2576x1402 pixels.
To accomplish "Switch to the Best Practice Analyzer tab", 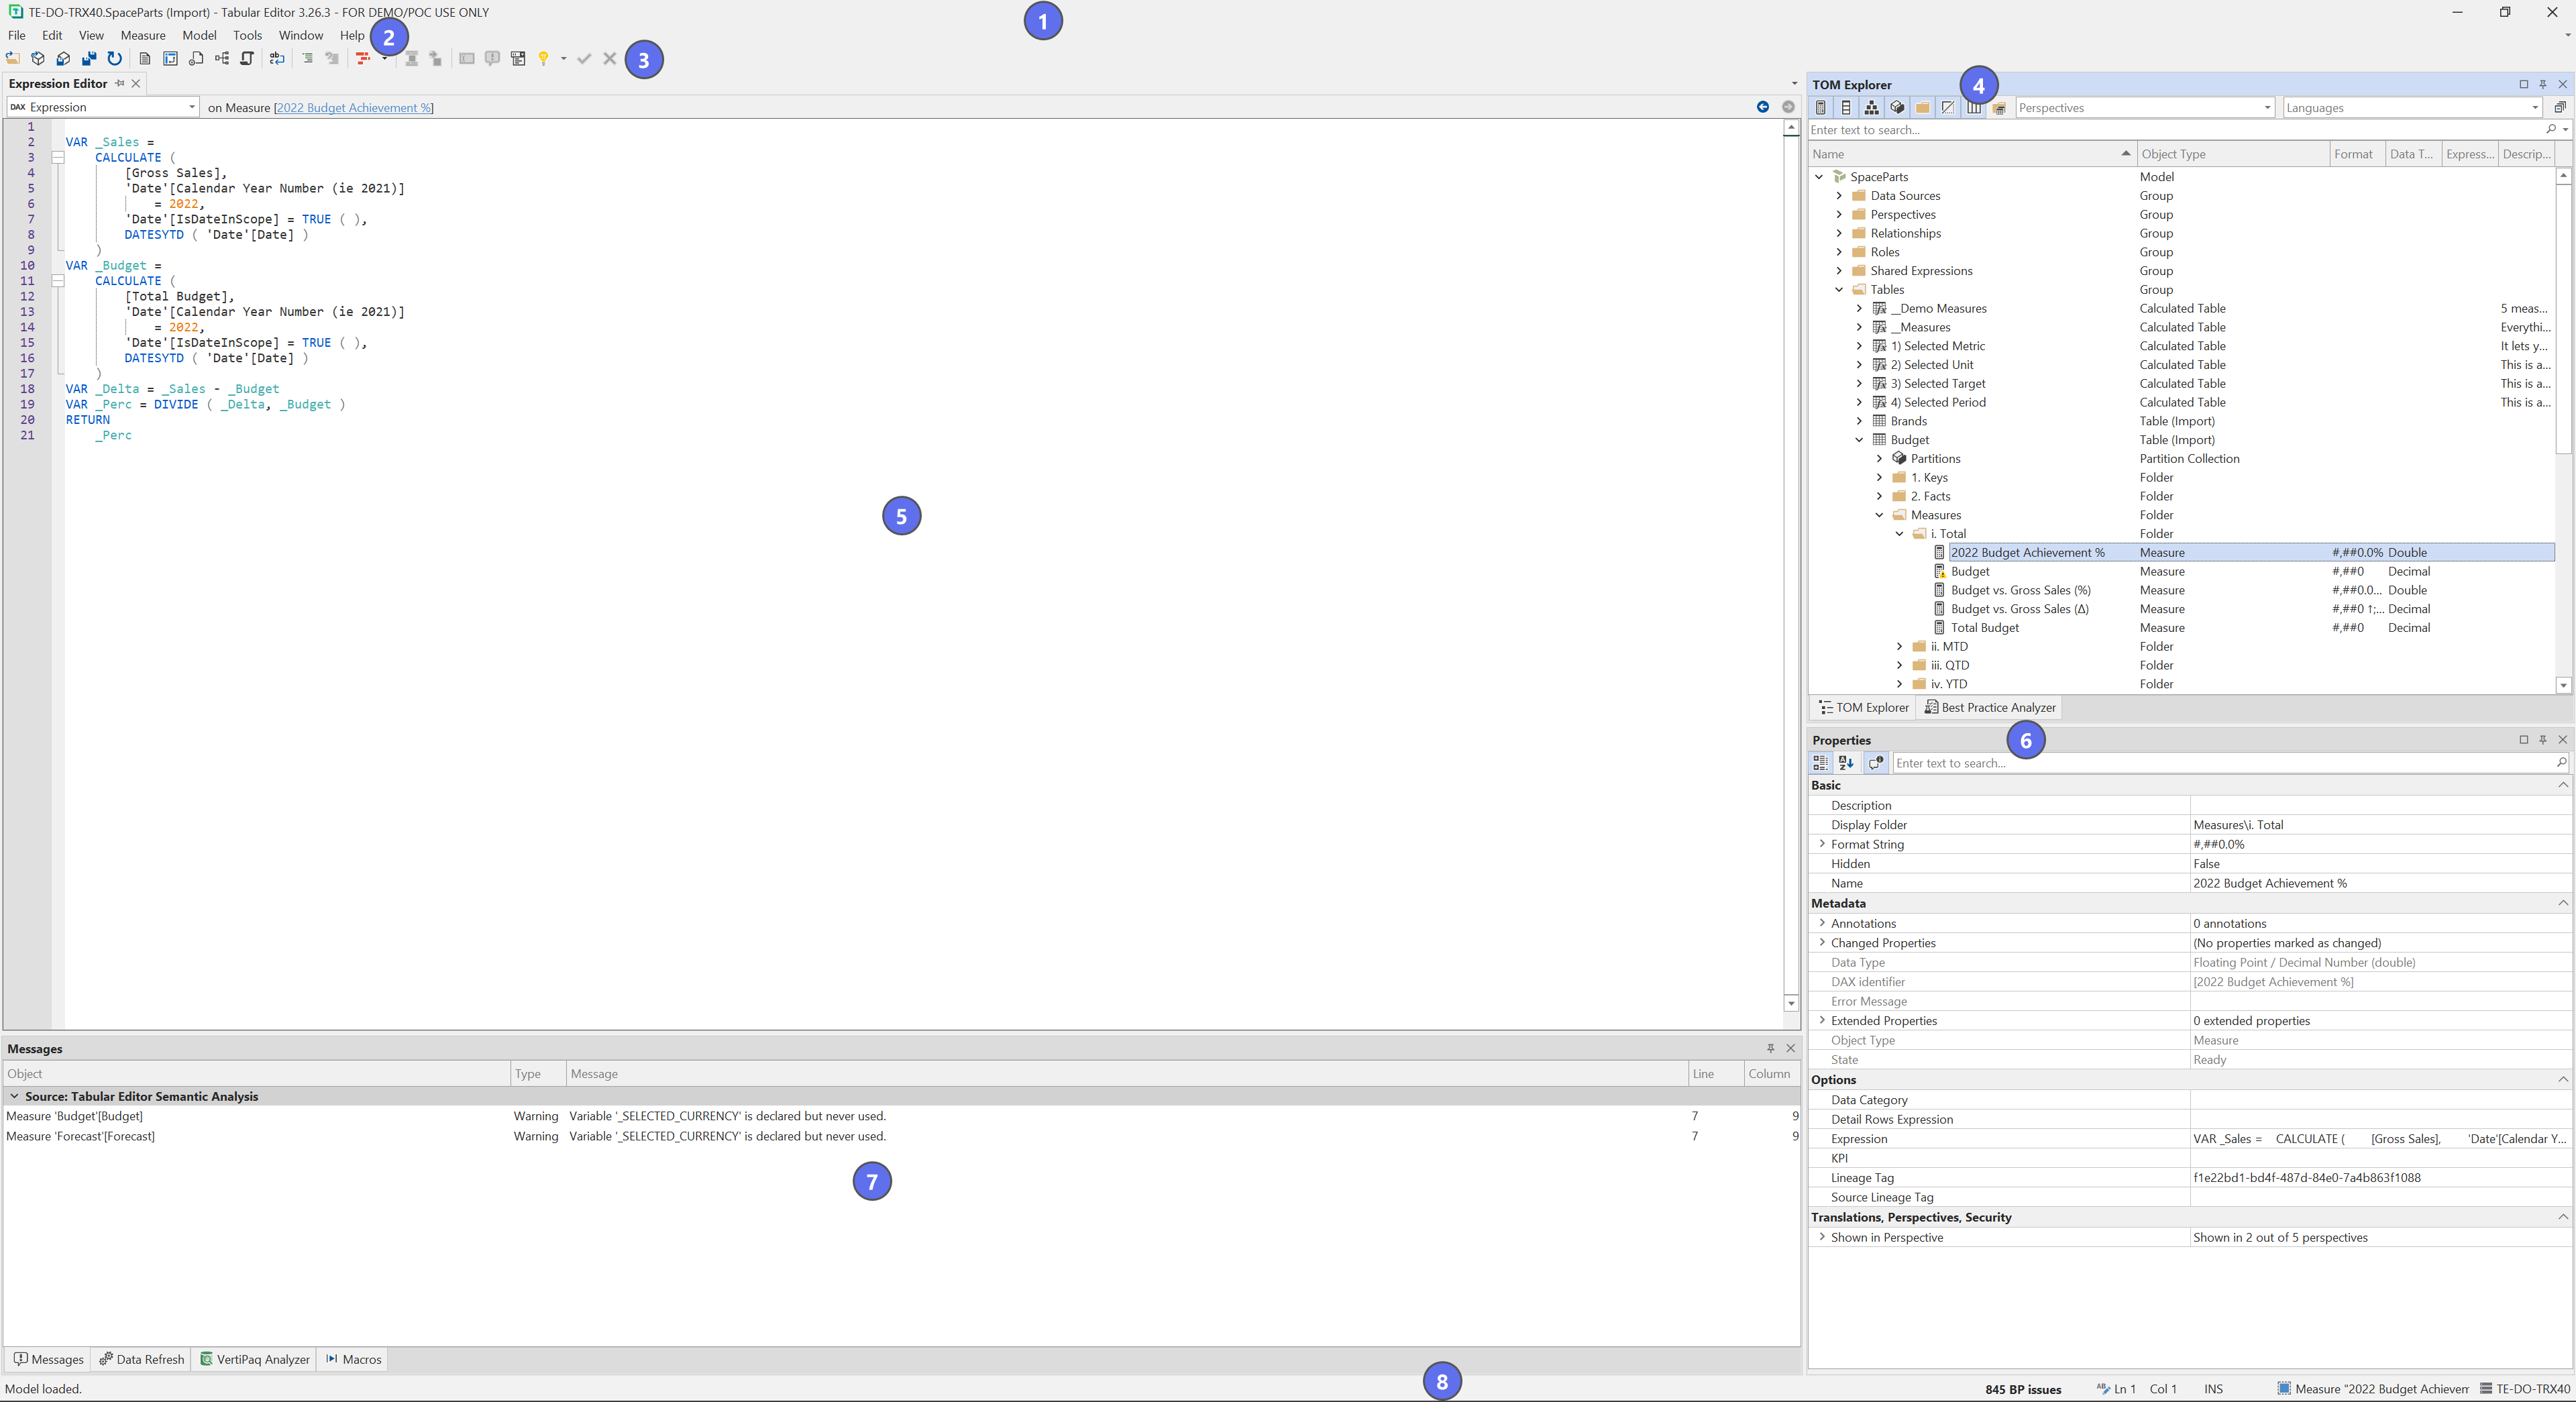I will coord(1989,707).
